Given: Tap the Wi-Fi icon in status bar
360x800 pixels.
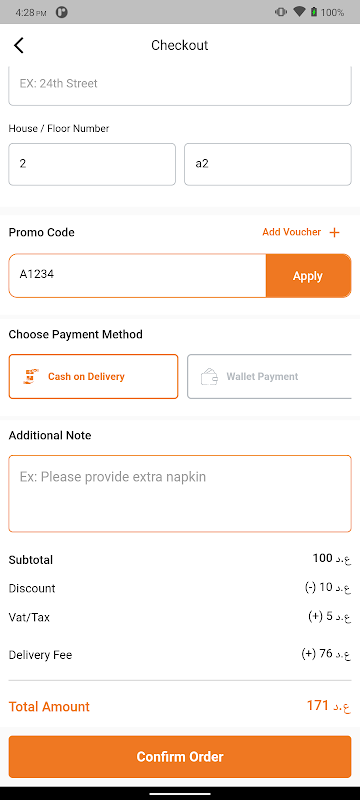Looking at the screenshot, I should (x=299, y=12).
